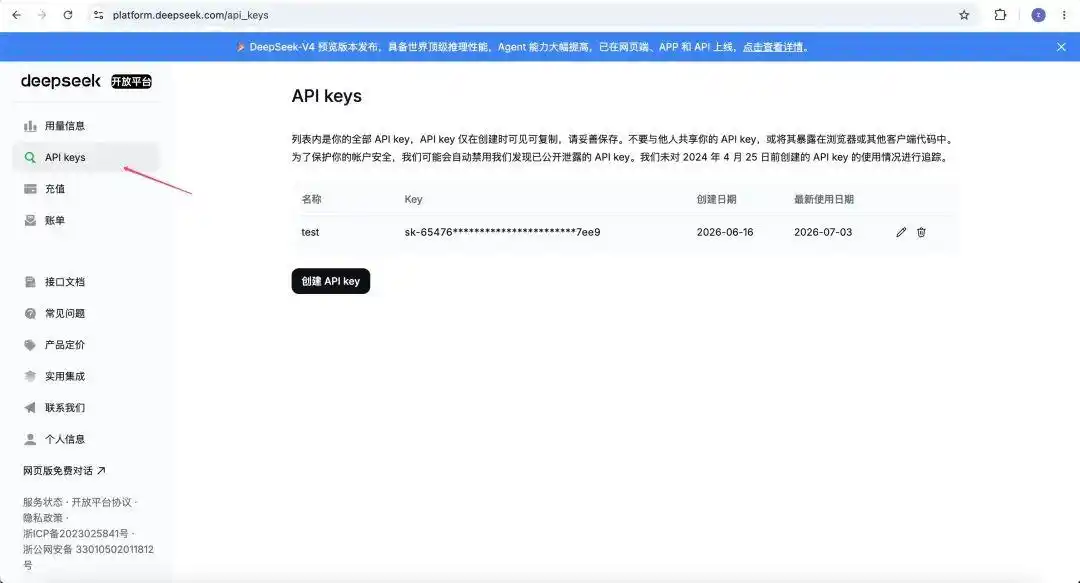1080x583 pixels.
Task: Open the 浙公网安备 33010502011812号 link
Action: [x=88, y=557]
